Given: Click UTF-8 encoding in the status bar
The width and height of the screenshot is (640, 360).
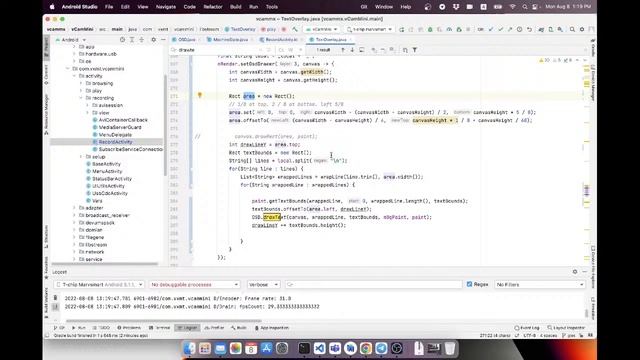Looking at the screenshot, I should pos(529,336).
